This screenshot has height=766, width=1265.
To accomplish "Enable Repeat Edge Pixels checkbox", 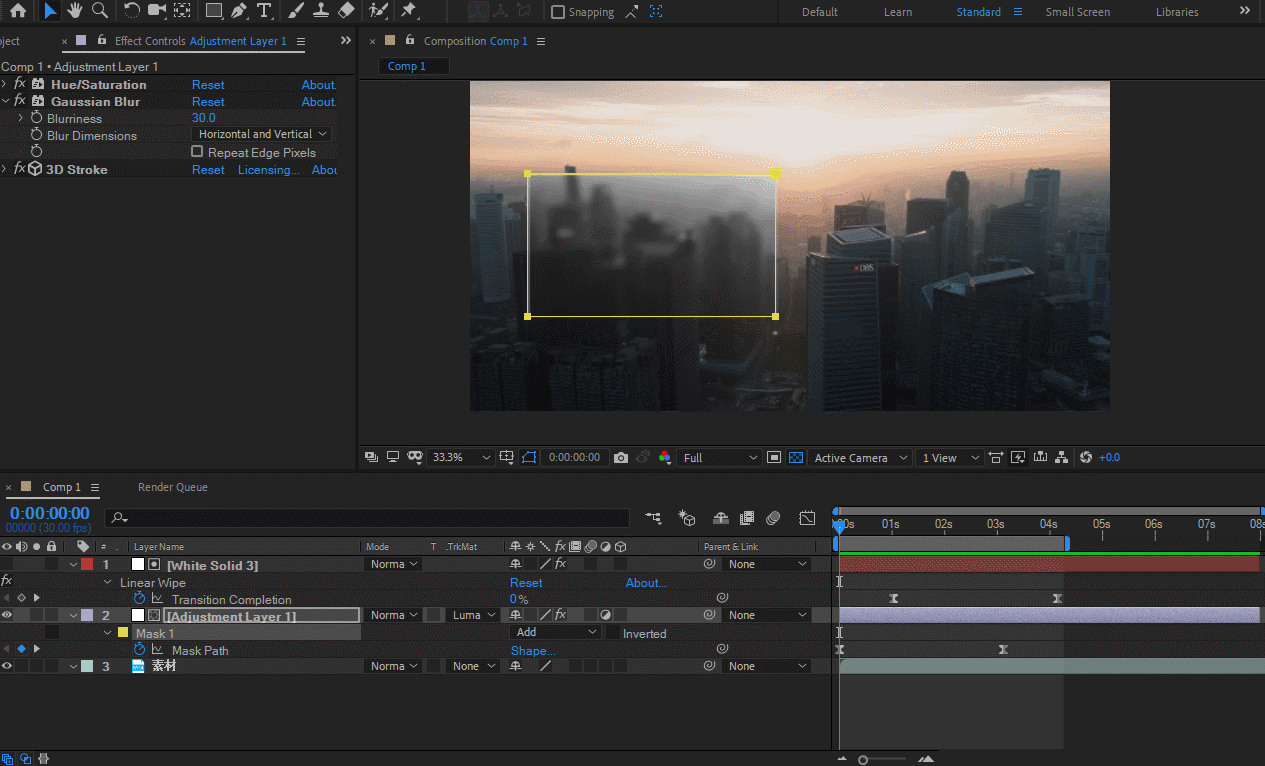I will [197, 152].
